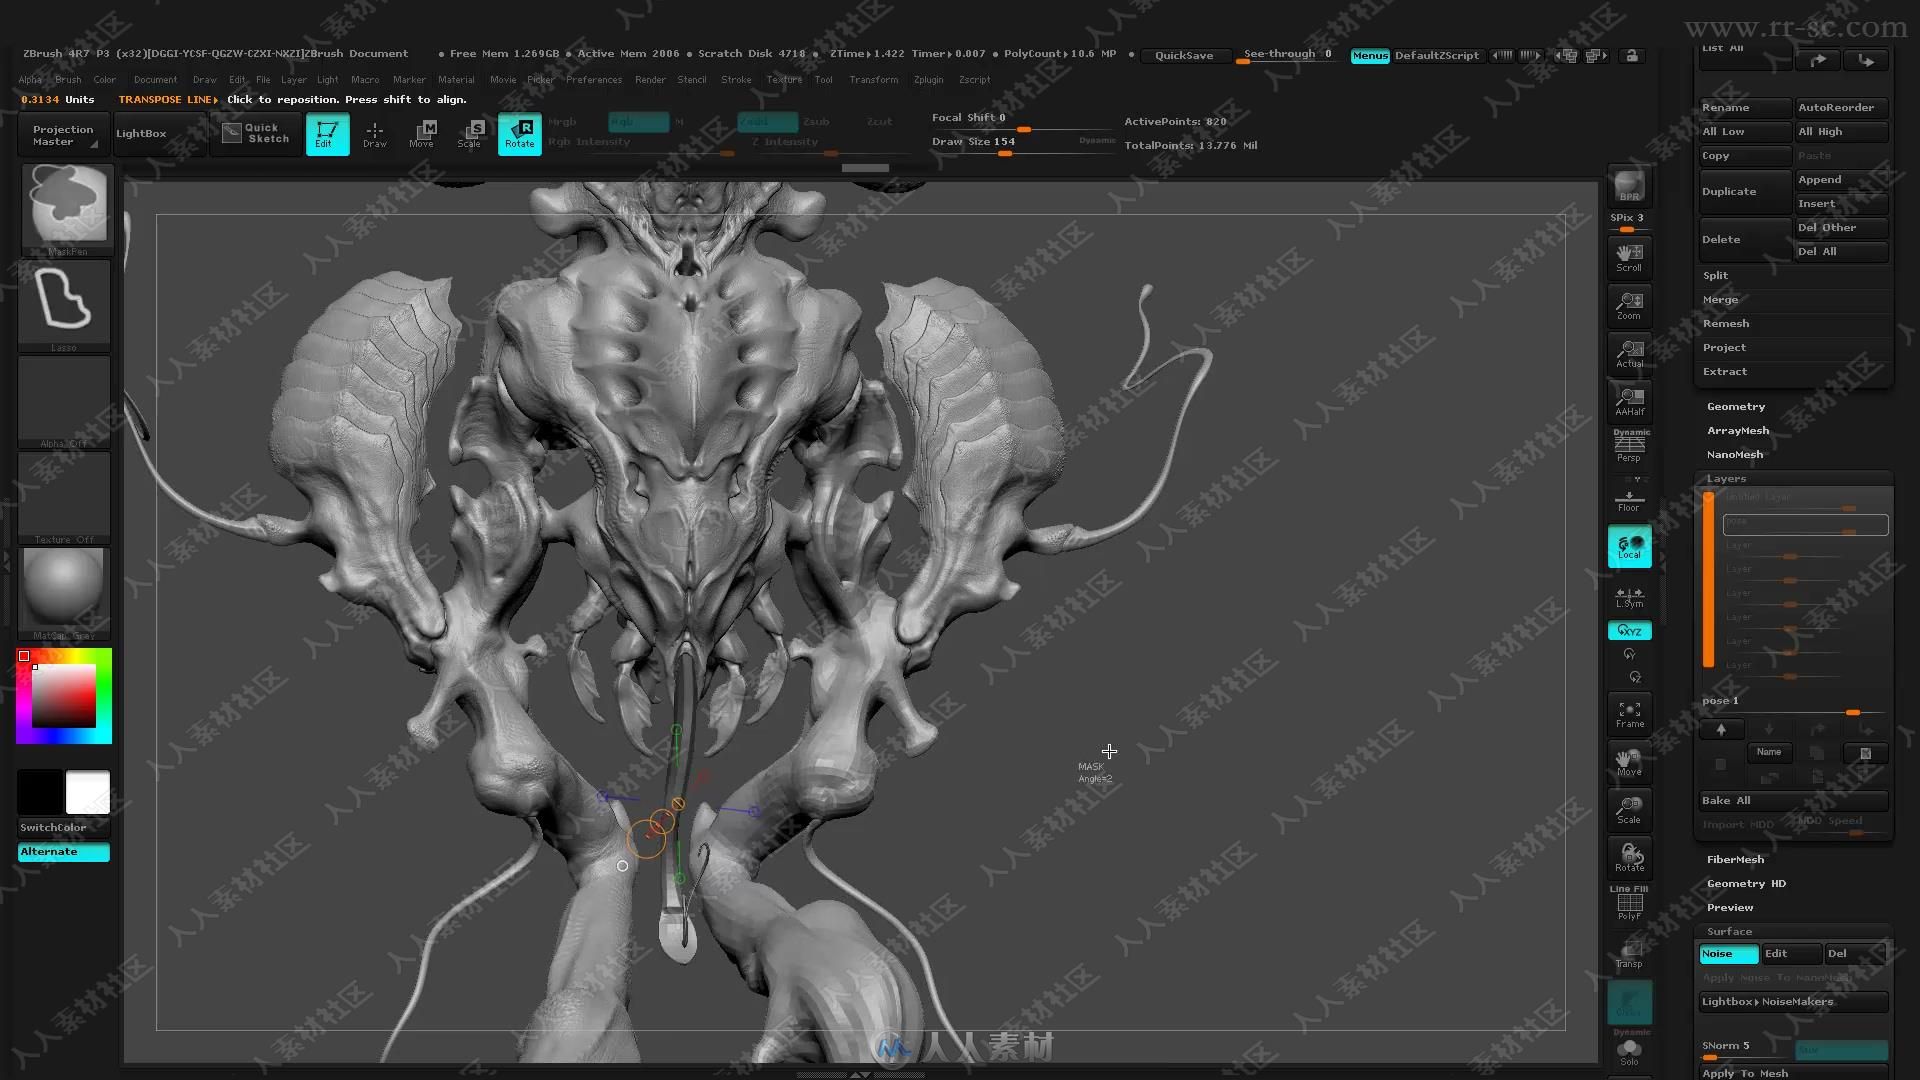1920x1080 pixels.
Task: Open Quick Sketch
Action: [x=256, y=133]
